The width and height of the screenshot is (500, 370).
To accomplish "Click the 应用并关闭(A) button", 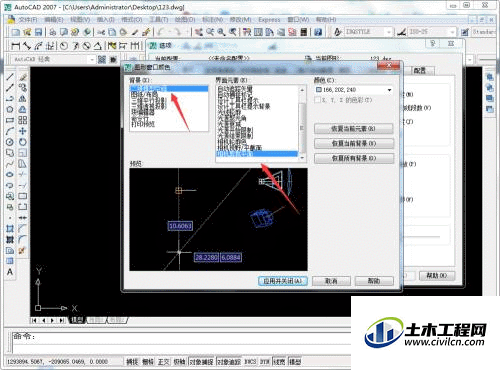I will (283, 281).
